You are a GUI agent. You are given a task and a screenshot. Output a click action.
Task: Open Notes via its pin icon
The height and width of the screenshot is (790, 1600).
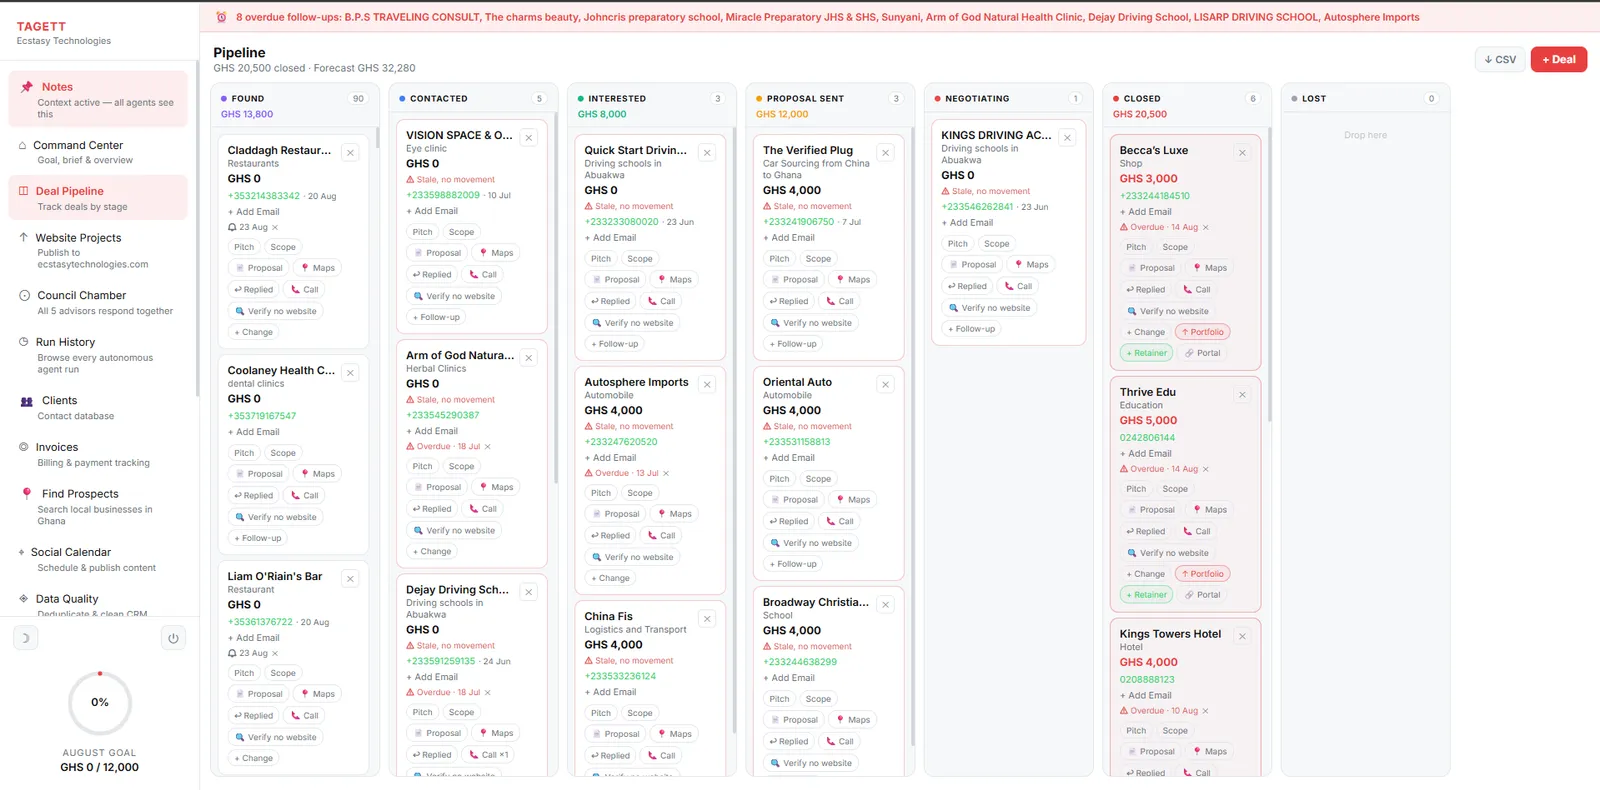[x=26, y=87]
